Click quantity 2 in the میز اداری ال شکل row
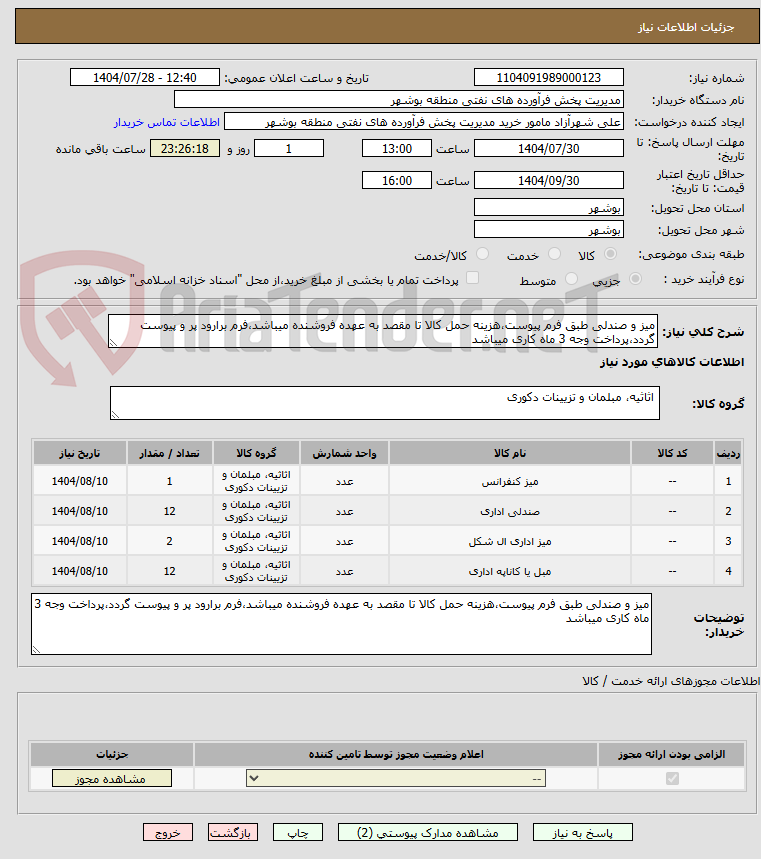The image size is (761, 859). pos(169,541)
